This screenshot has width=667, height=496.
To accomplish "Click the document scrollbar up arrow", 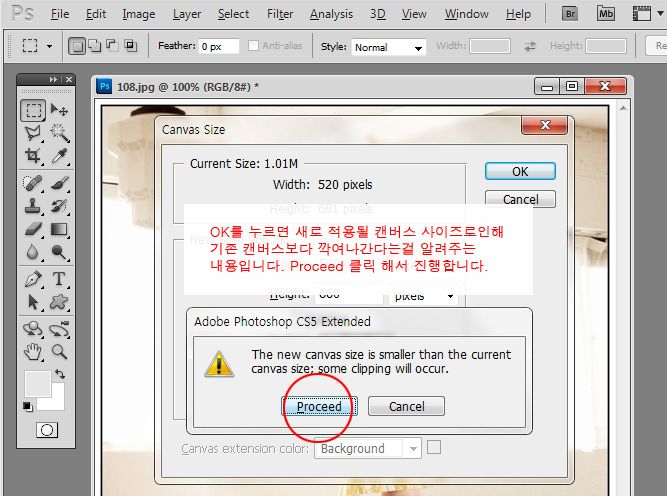I will click(x=623, y=108).
